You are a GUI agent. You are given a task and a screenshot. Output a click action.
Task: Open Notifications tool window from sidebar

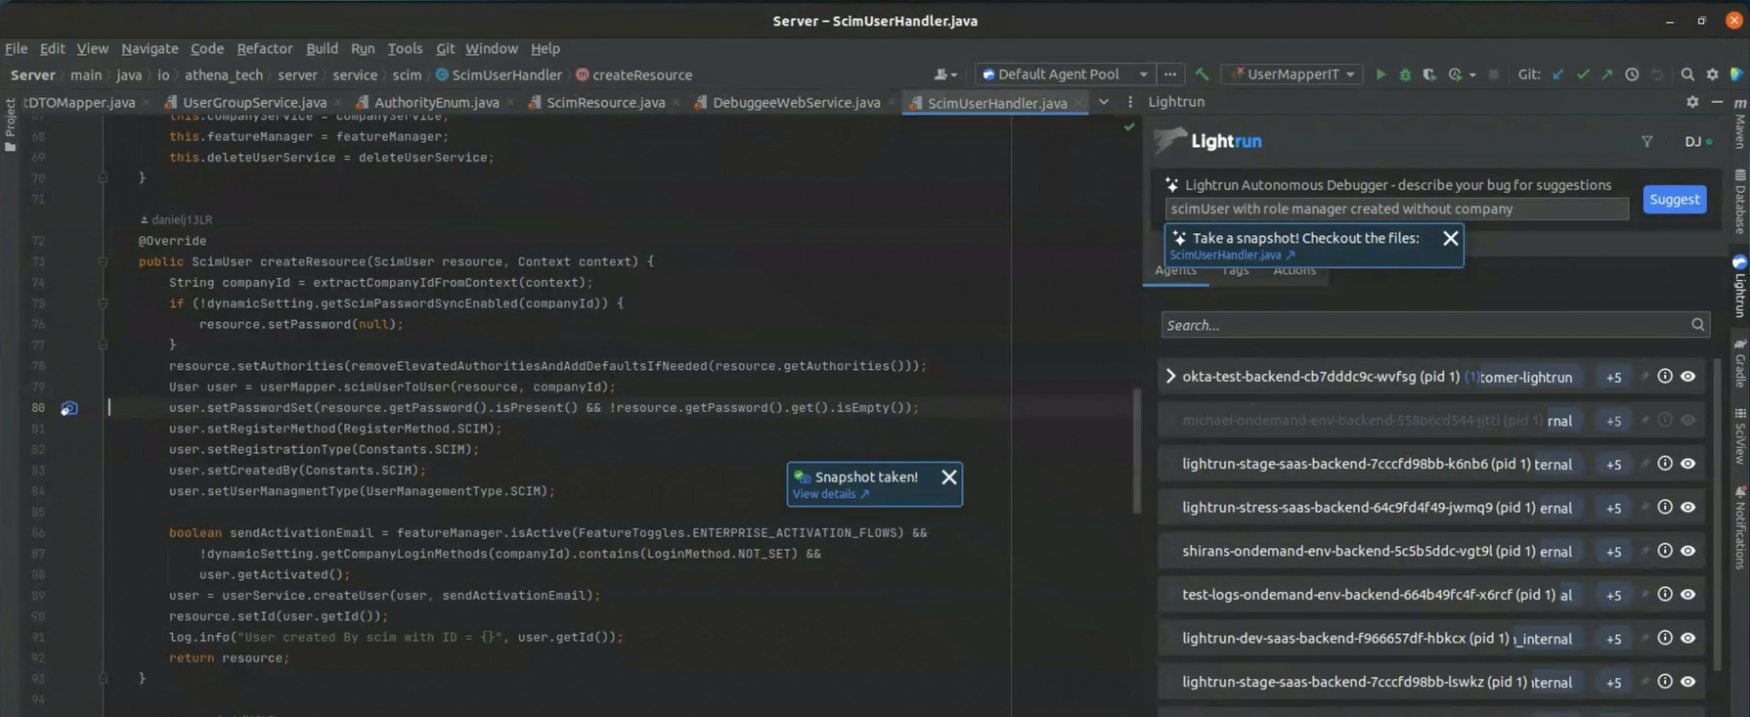click(x=1741, y=528)
